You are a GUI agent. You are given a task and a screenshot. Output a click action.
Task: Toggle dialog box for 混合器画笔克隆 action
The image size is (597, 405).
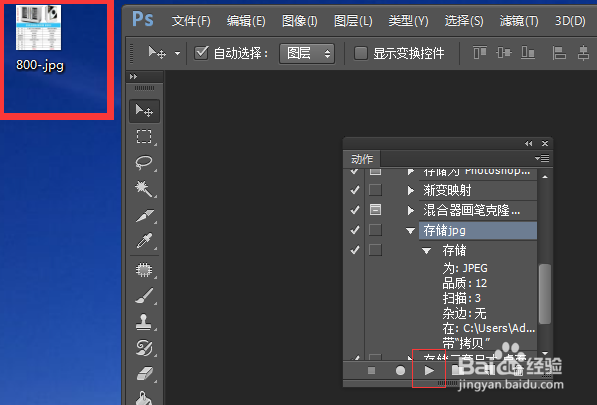tap(375, 210)
